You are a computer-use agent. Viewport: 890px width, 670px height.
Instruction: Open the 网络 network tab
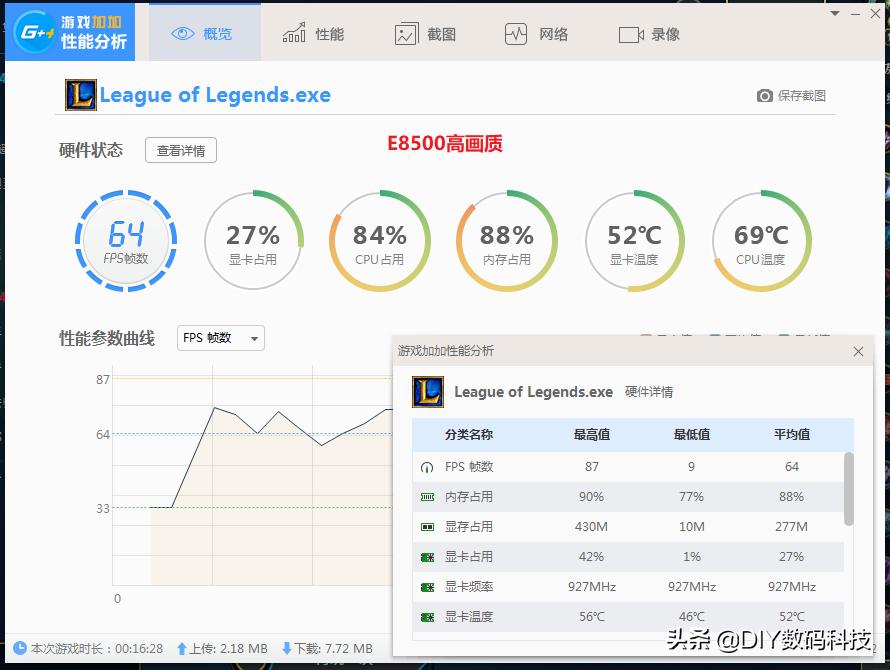point(536,32)
